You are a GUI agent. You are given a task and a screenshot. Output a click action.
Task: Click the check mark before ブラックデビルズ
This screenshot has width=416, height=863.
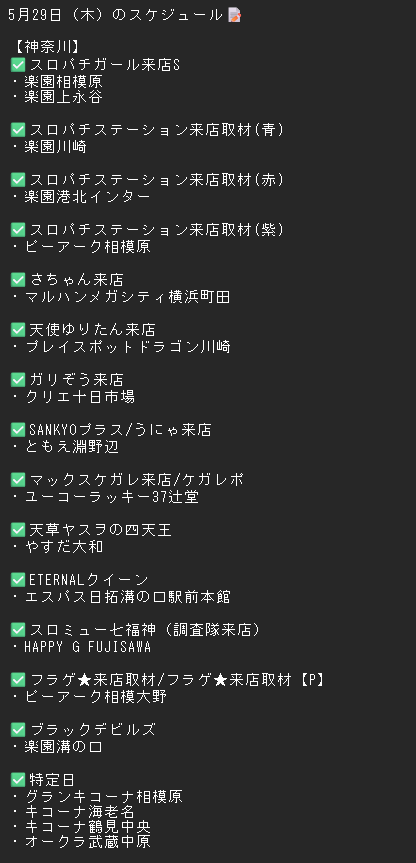click(18, 730)
